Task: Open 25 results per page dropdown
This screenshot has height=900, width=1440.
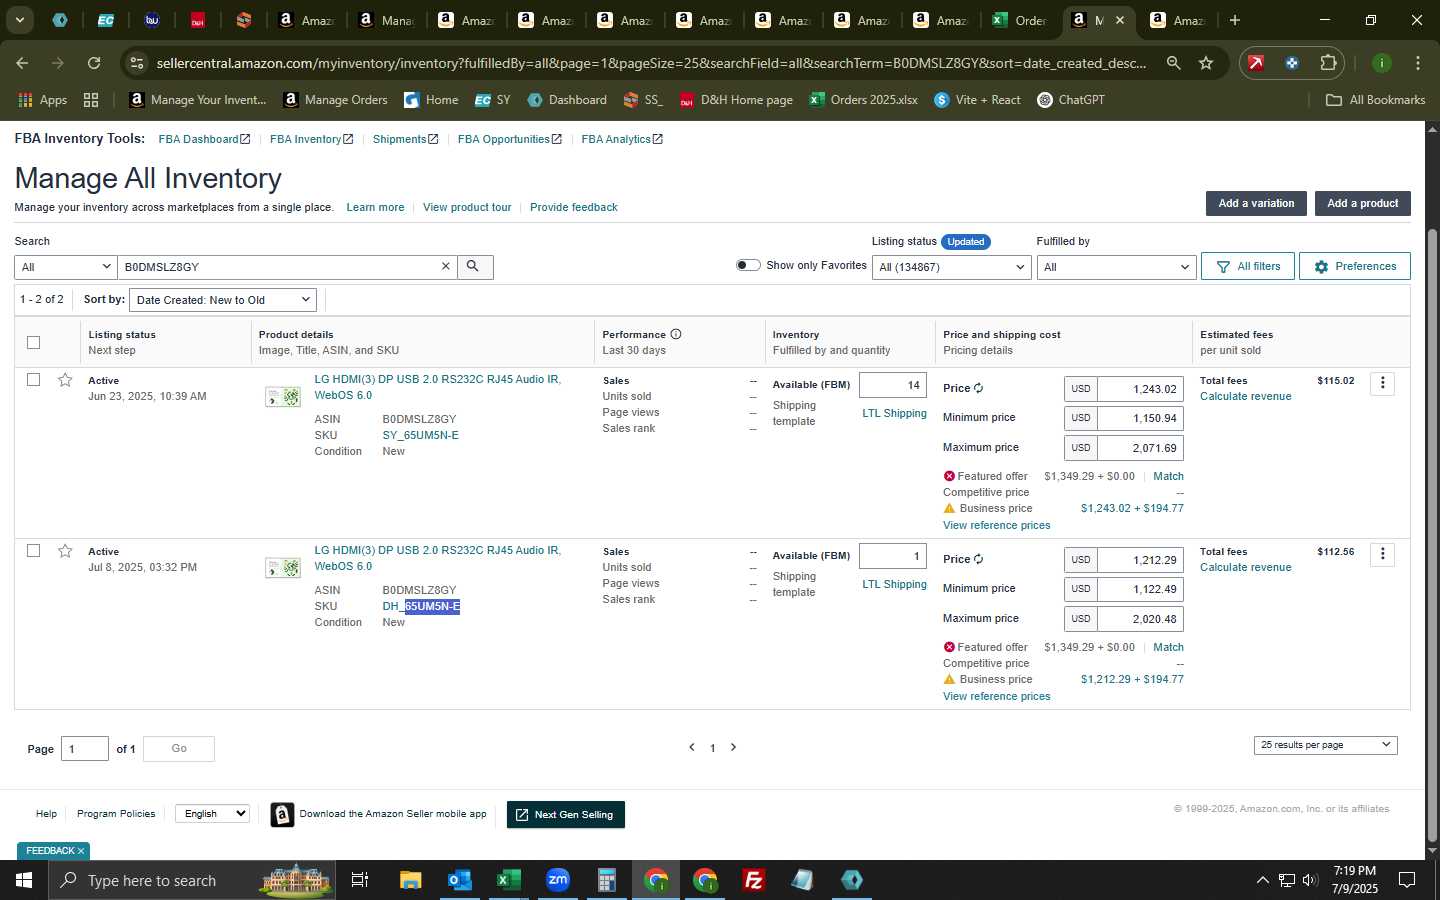Action: pos(1325,745)
